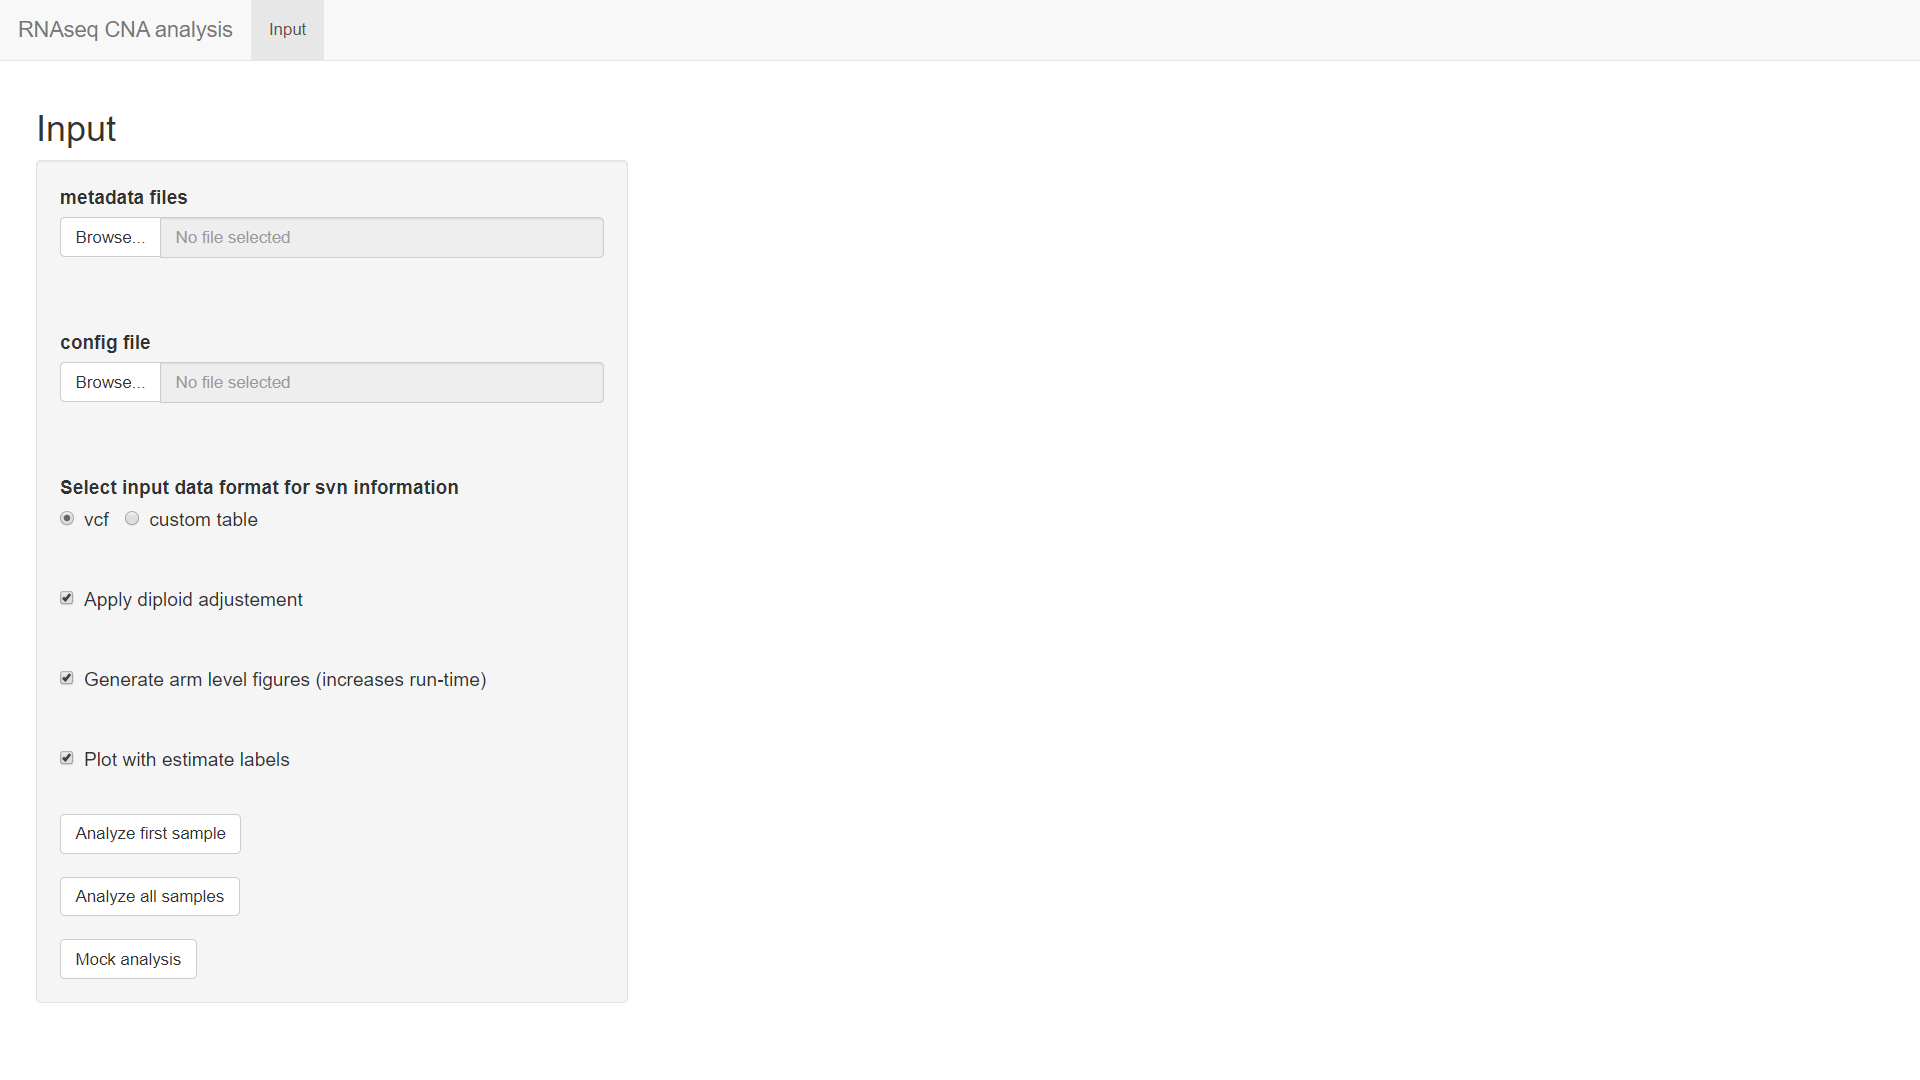This screenshot has width=1920, height=1080.
Task: Click the 'custom table' option text
Action: (x=203, y=520)
